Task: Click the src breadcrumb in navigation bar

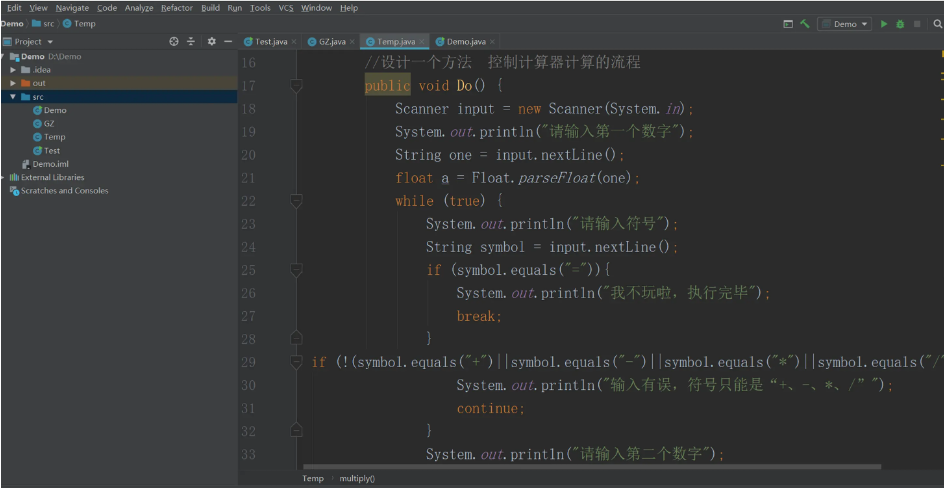Action: pos(43,24)
